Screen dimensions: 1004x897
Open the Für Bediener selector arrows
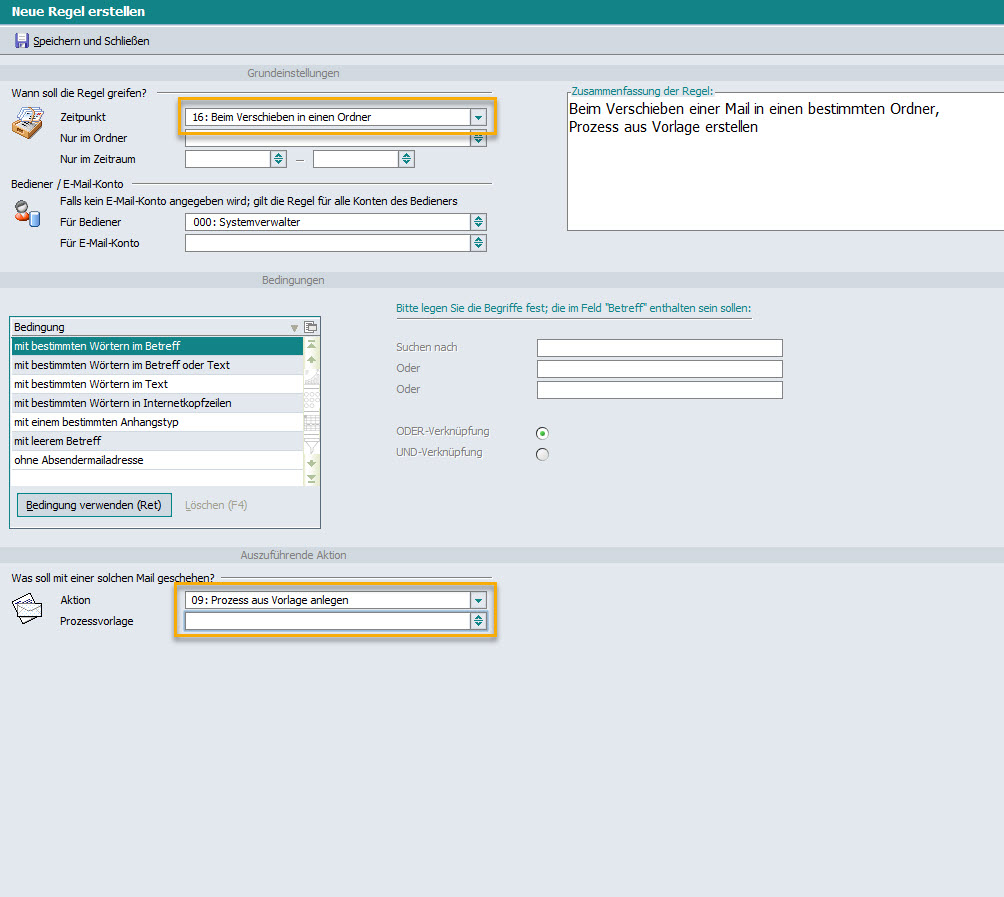(479, 222)
